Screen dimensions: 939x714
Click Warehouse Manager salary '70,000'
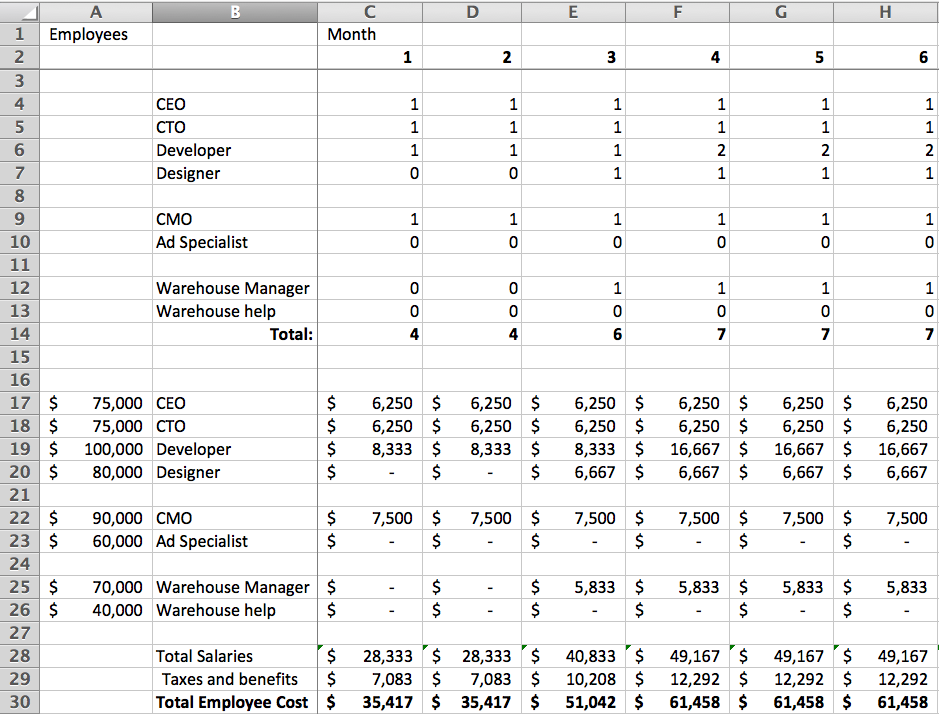click(96, 587)
